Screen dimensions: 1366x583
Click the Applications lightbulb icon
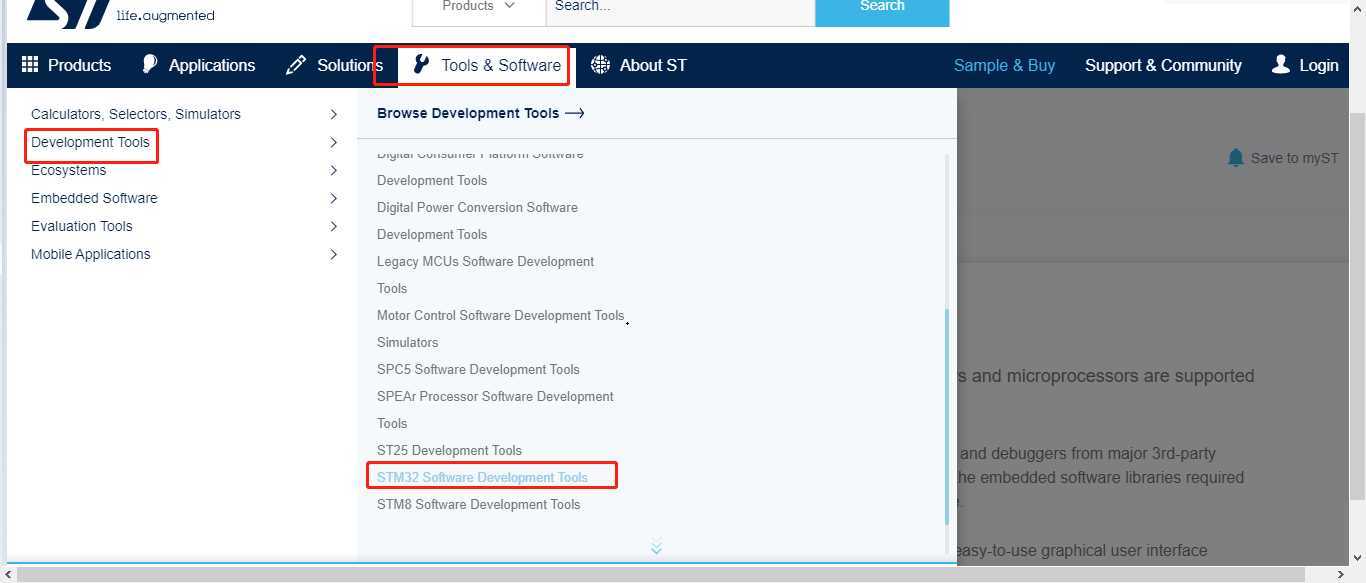coord(150,64)
